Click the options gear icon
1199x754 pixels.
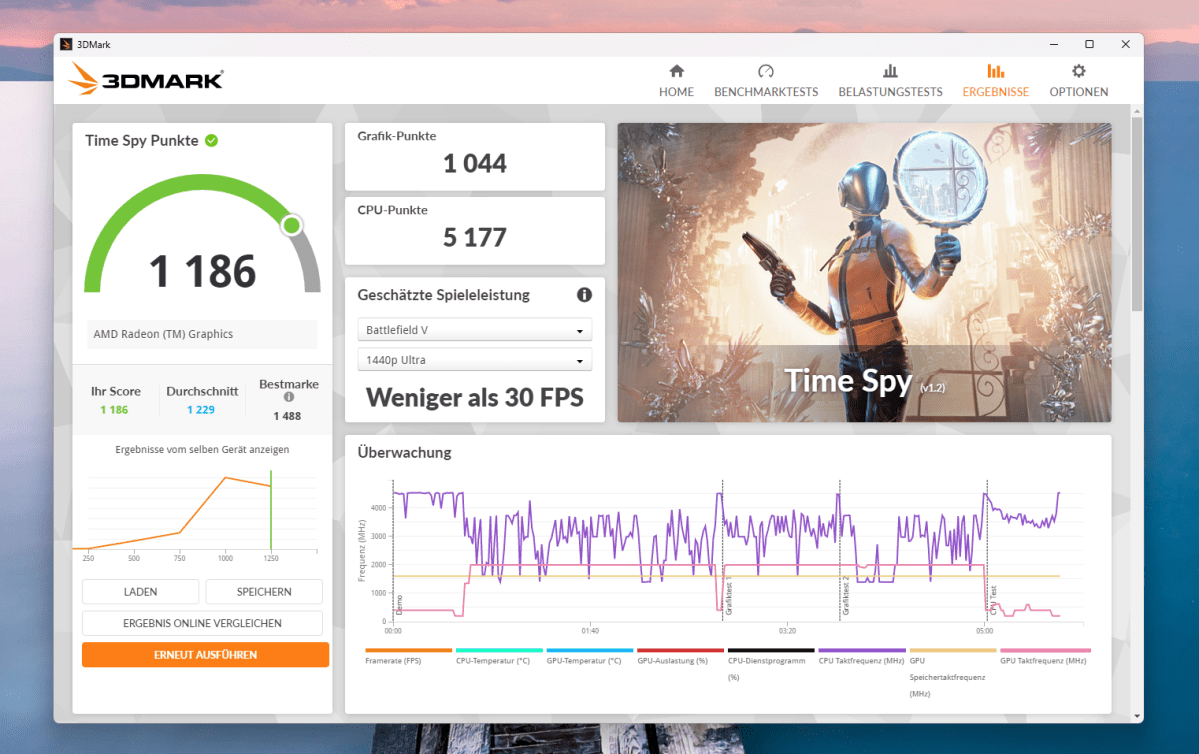(1078, 71)
